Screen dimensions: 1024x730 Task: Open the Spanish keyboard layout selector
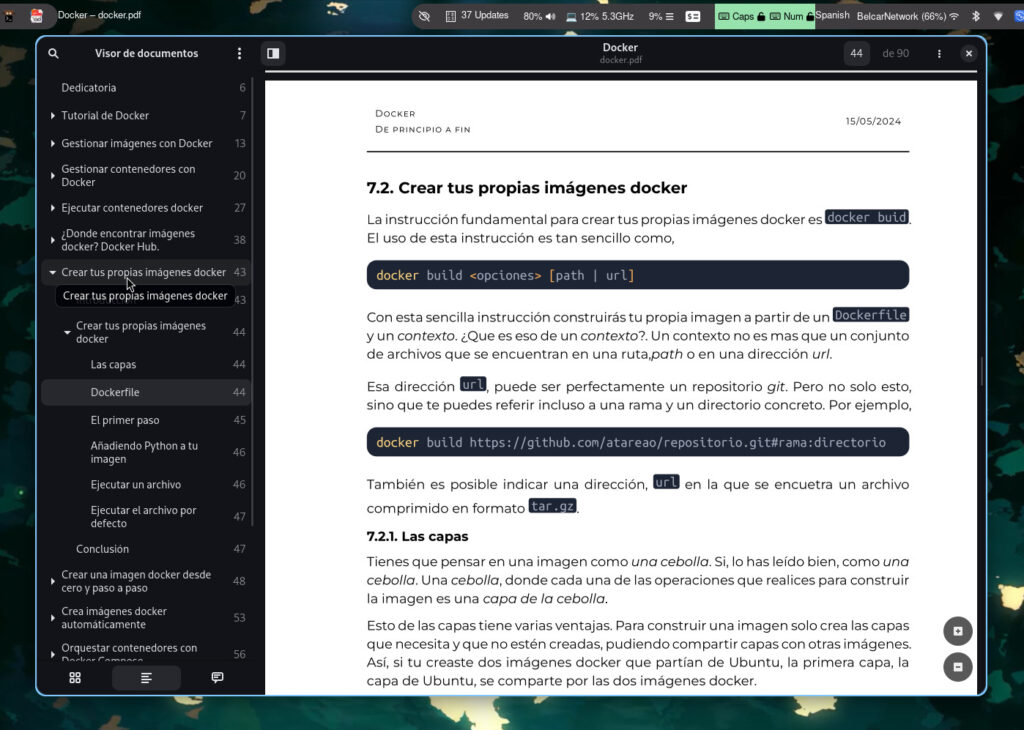pos(832,15)
